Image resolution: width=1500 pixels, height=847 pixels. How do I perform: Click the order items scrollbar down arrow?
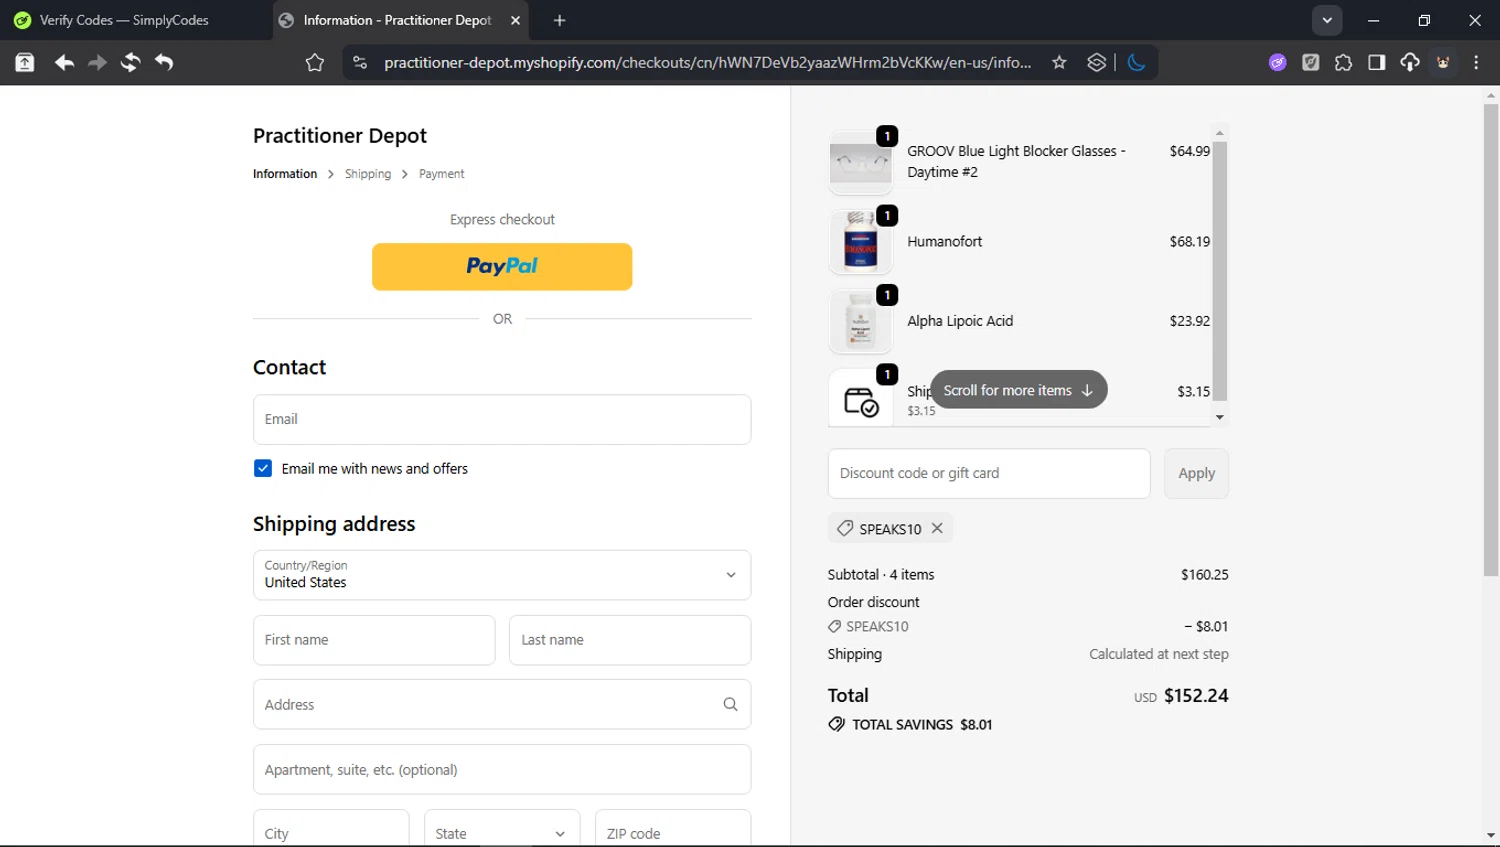point(1220,417)
